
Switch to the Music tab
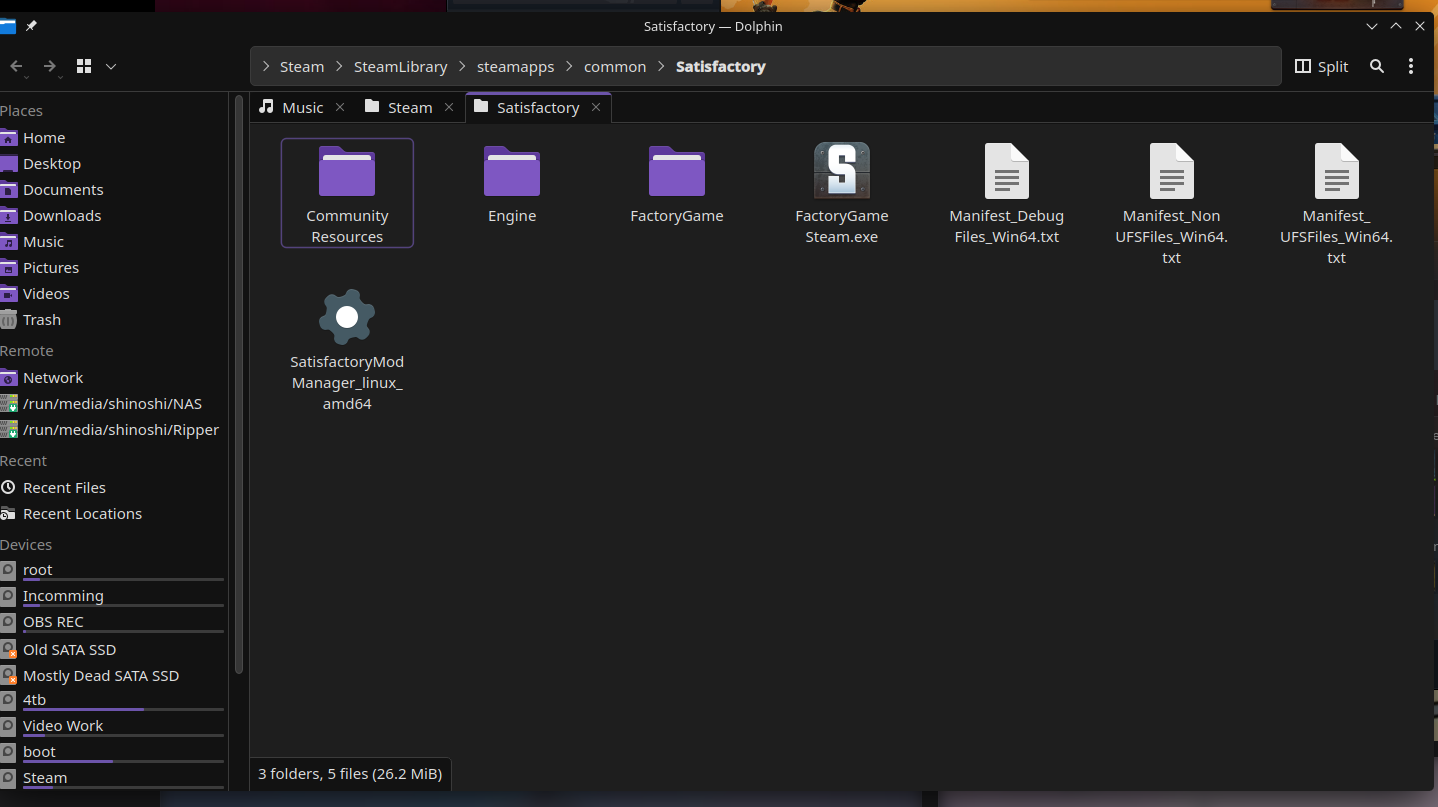[x=302, y=107]
